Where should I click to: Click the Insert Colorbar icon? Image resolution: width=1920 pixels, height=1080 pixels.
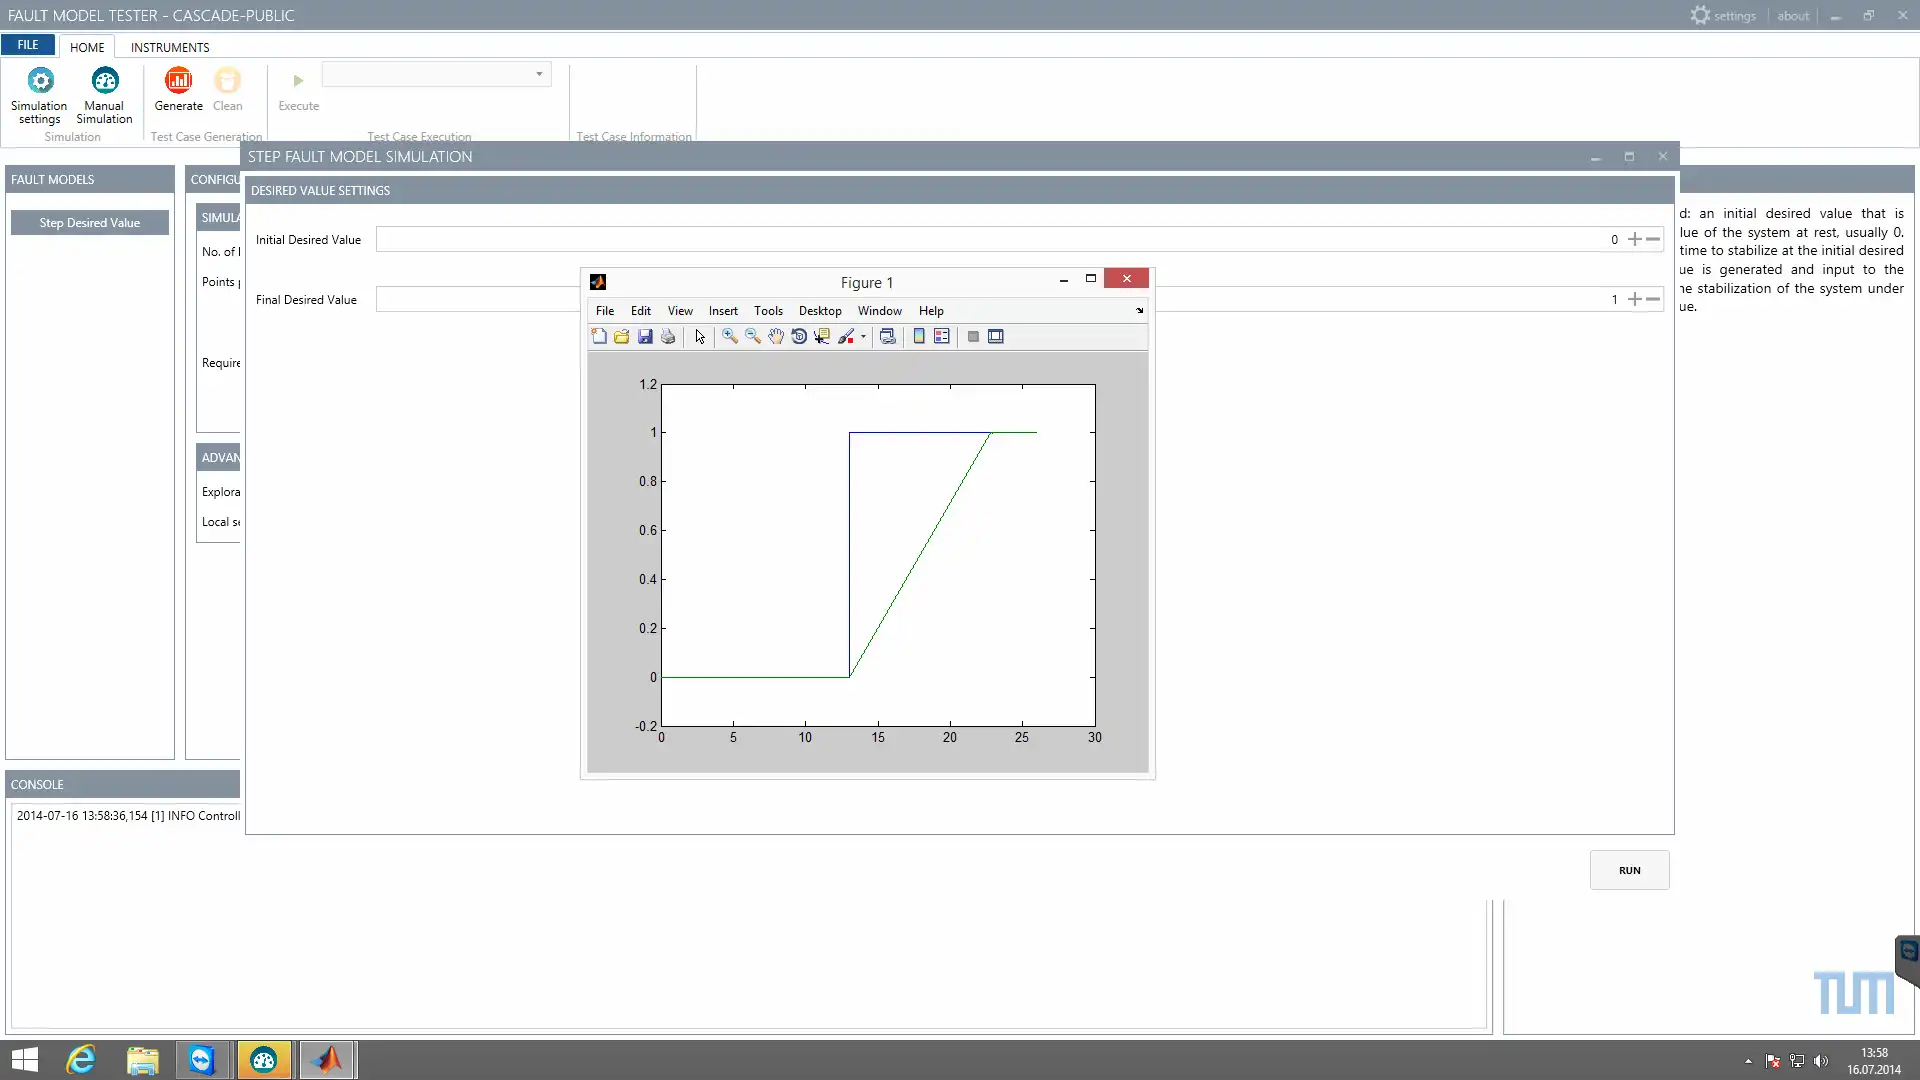[x=919, y=337]
